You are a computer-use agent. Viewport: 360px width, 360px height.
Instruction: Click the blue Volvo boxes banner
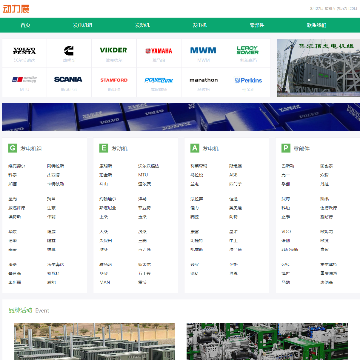(181, 117)
